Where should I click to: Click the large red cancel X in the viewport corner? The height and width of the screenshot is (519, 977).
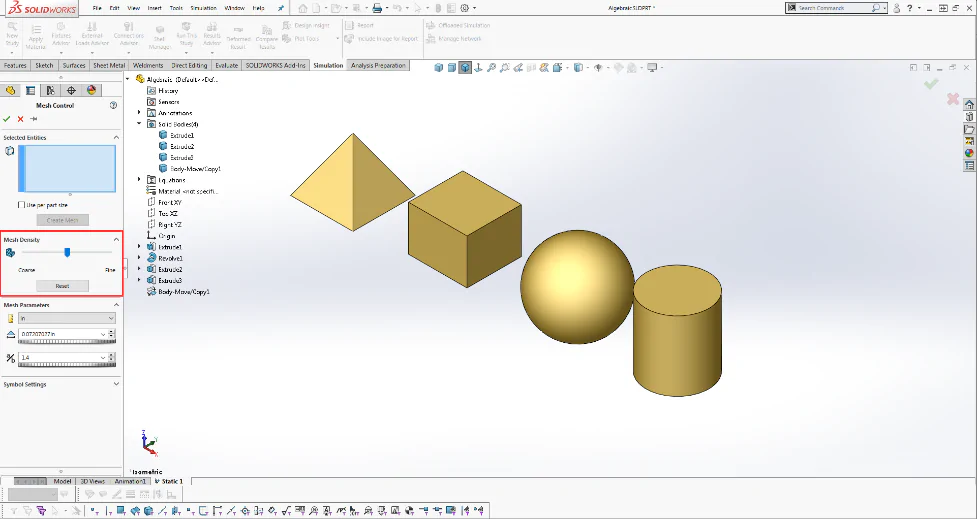click(x=953, y=98)
